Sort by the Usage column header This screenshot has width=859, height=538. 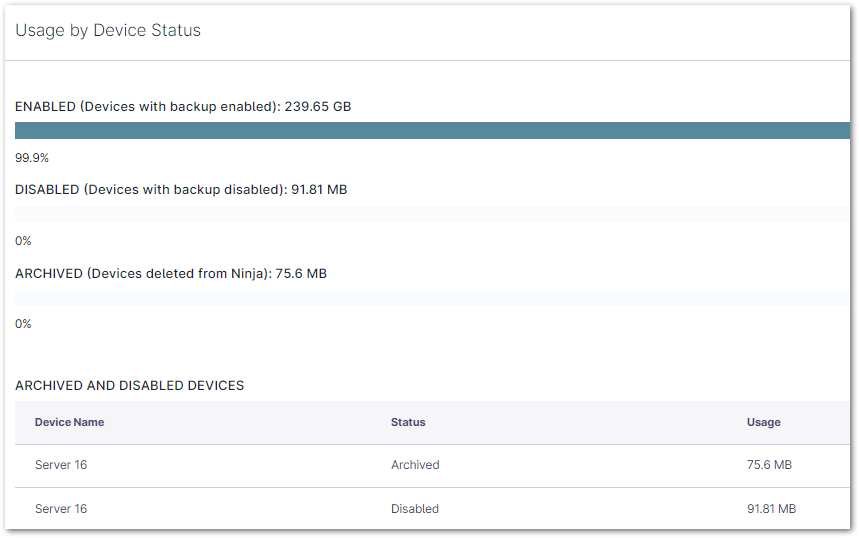point(764,422)
